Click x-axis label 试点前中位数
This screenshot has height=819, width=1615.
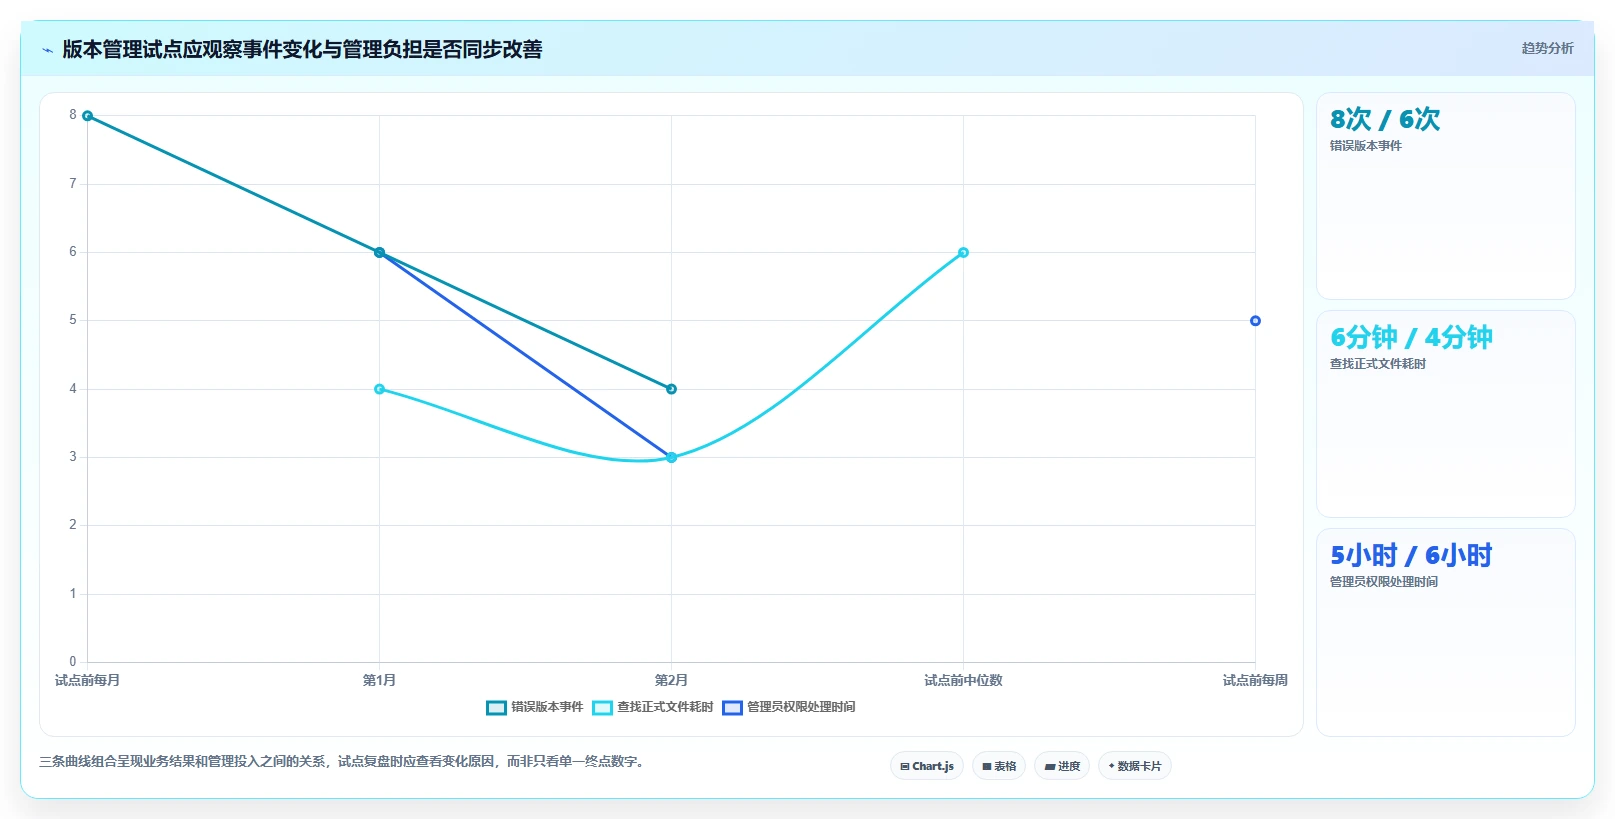click(x=963, y=680)
